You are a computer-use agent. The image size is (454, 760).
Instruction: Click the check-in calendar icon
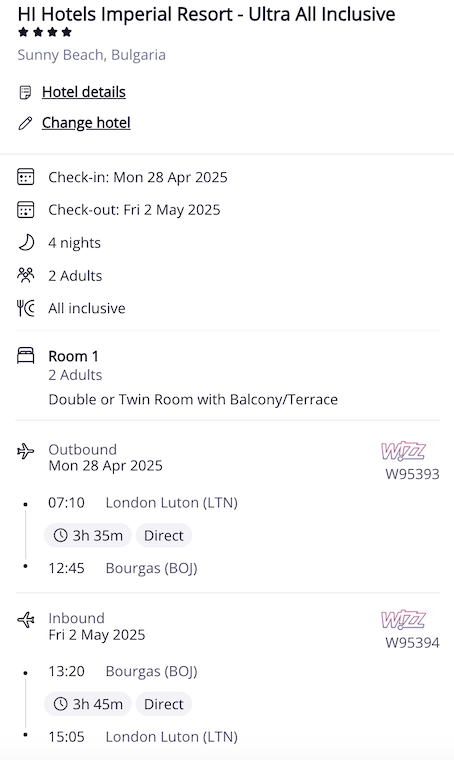26,177
